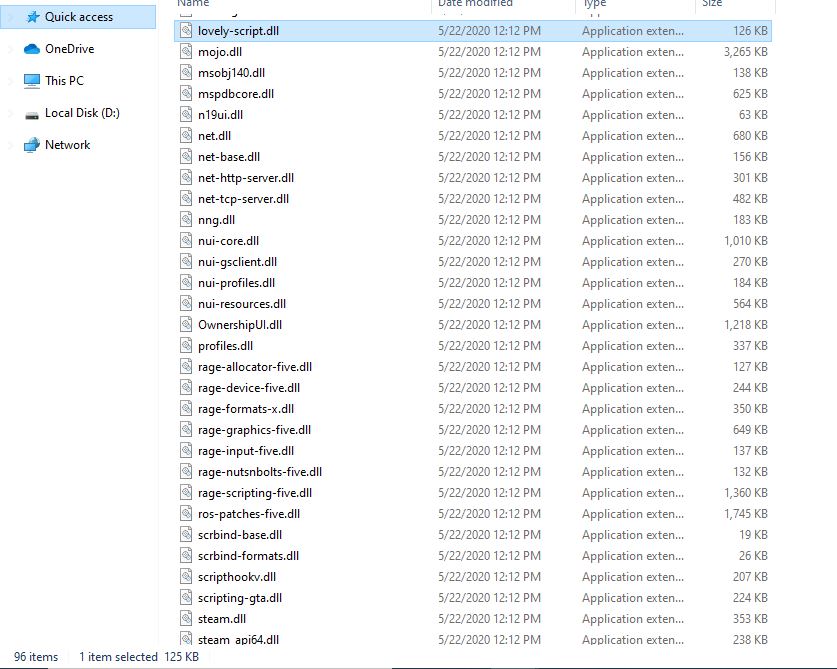
Task: Click the 1 item selected 125 KB status
Action: (139, 657)
